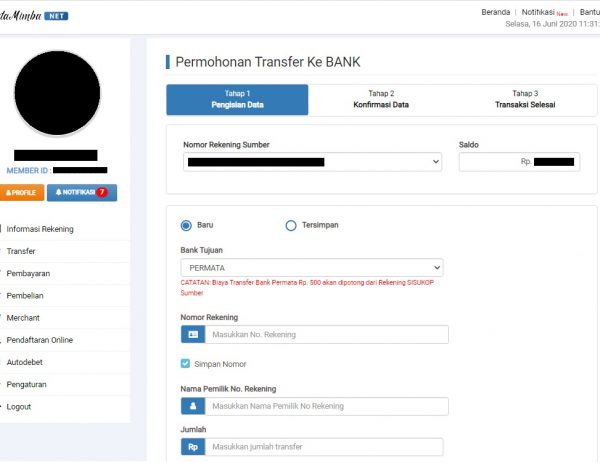Open Informasi Rekening in the sidebar
The width and height of the screenshot is (600, 463).
pyautogui.click(x=40, y=229)
